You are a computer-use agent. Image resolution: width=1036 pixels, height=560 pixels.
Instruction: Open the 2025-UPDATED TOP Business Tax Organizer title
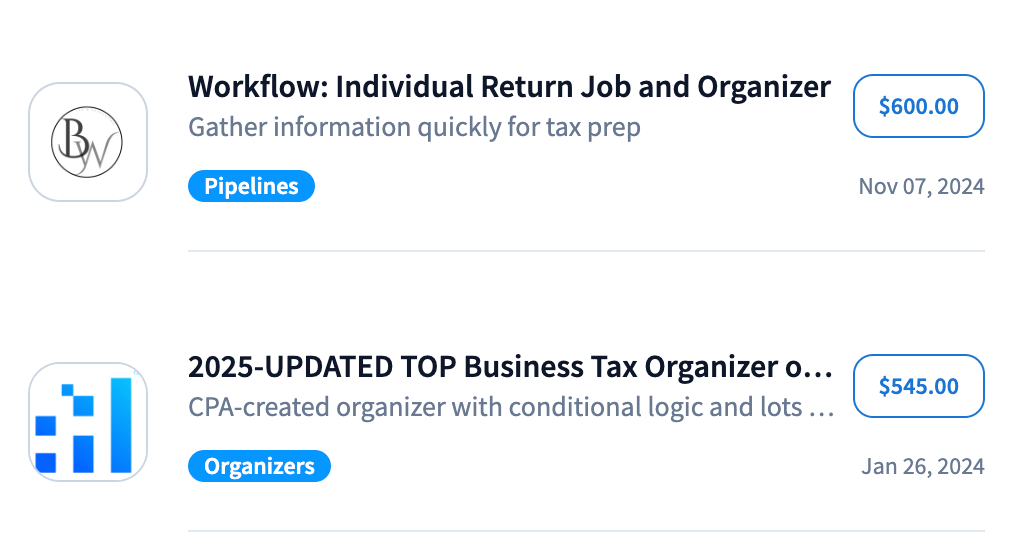509,367
